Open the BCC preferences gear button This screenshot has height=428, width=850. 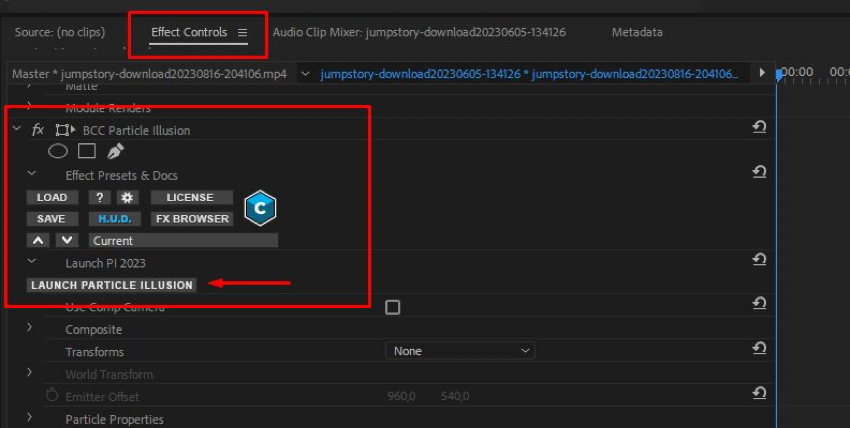(127, 197)
